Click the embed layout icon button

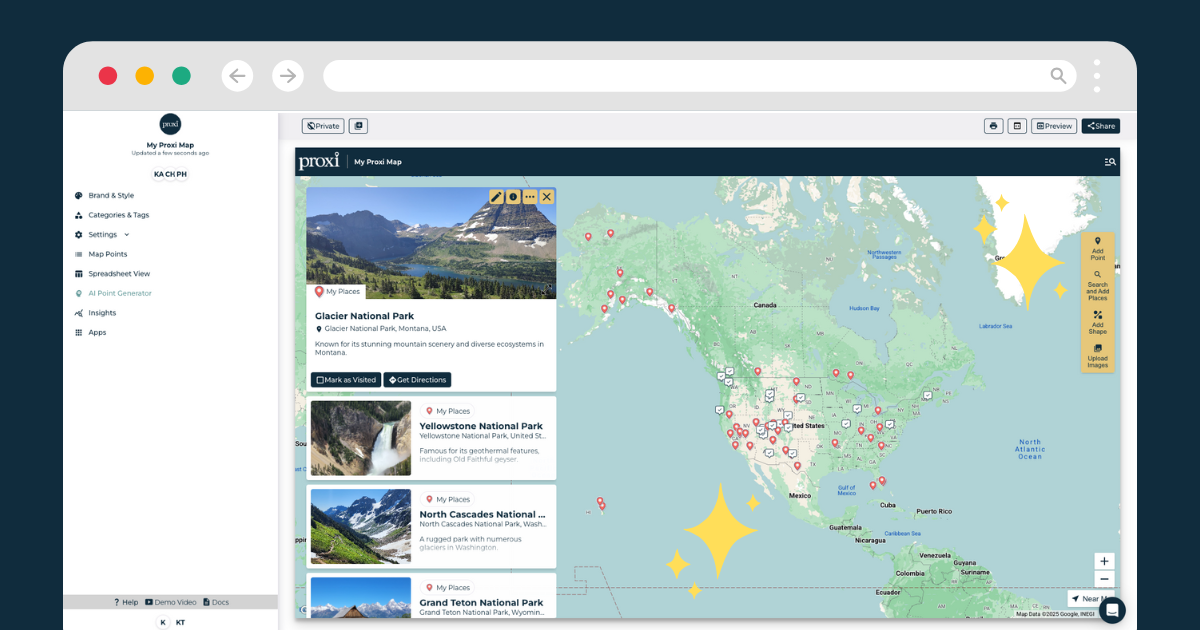point(1017,126)
